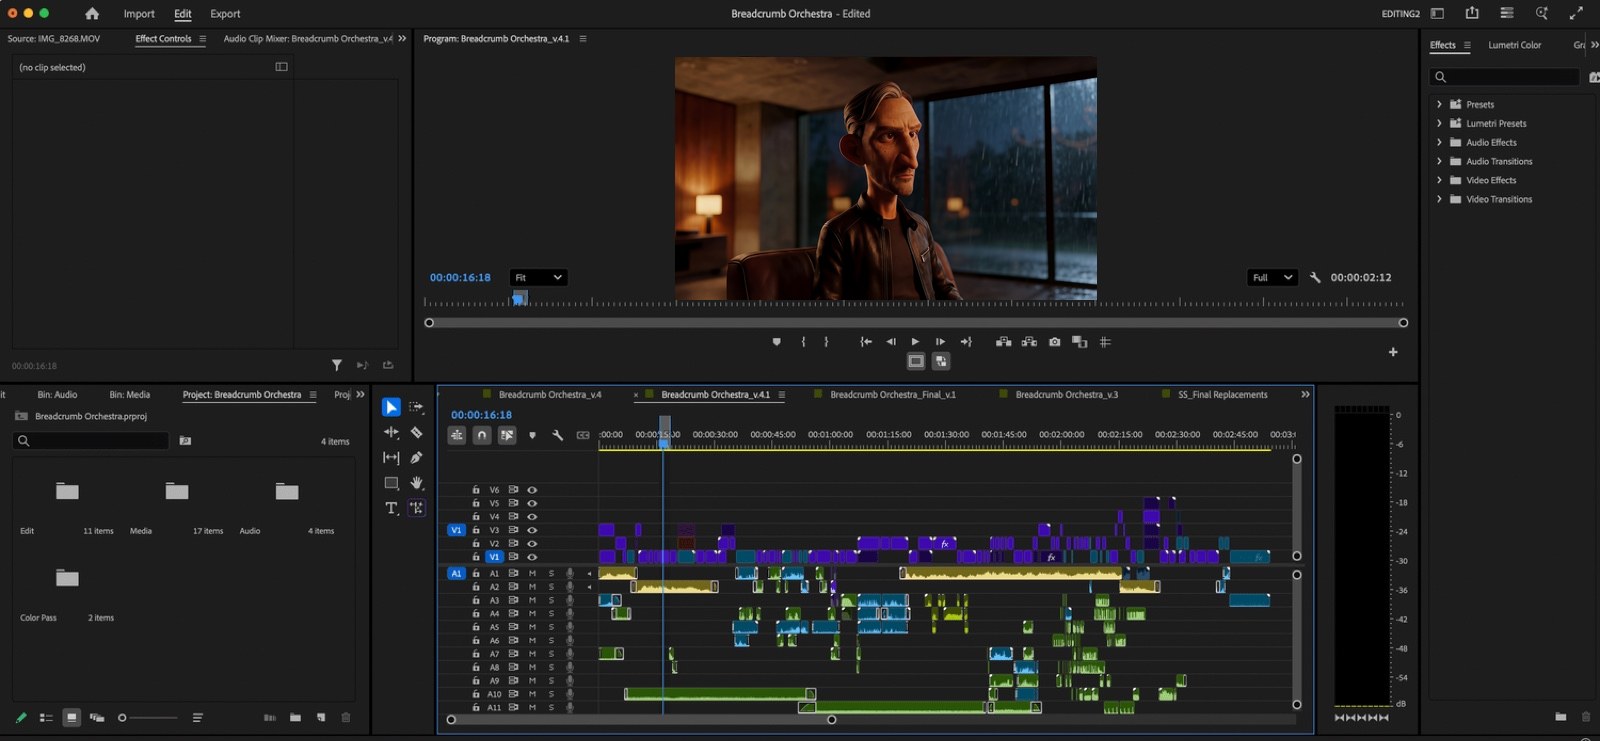
Task: Select the Rectangle tool
Action: tap(391, 483)
